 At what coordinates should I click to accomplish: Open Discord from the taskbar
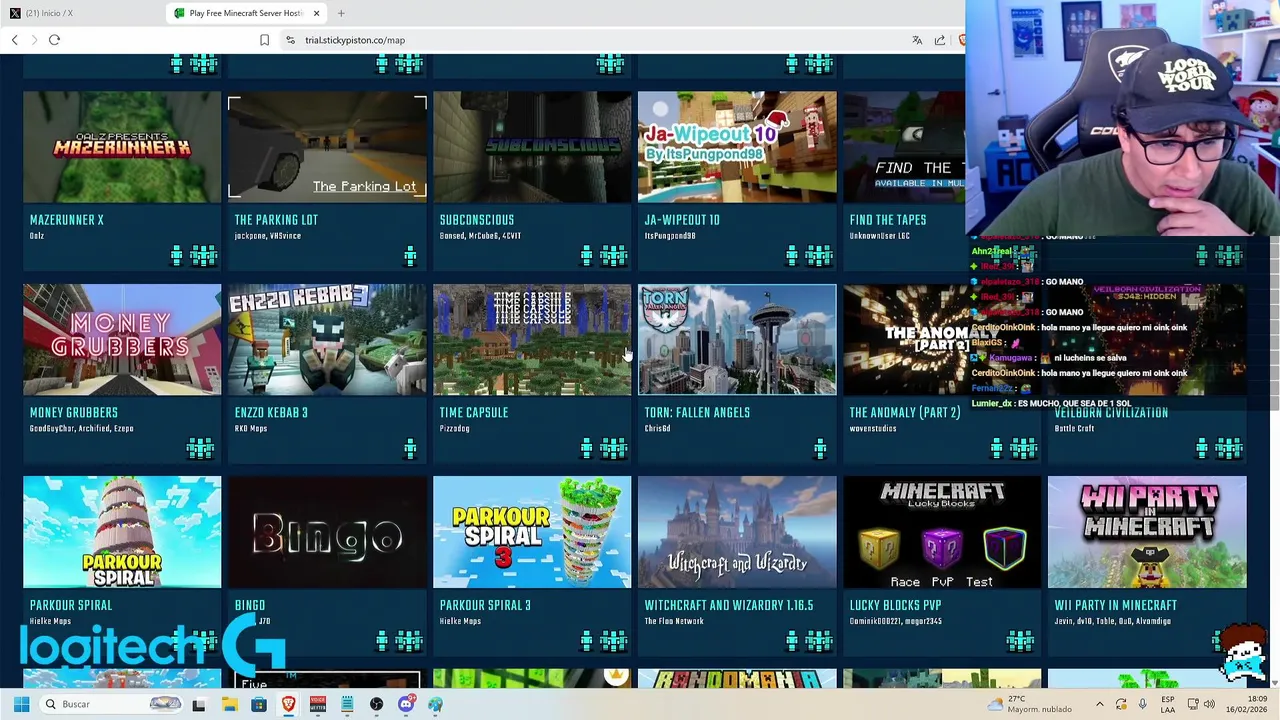click(x=406, y=704)
